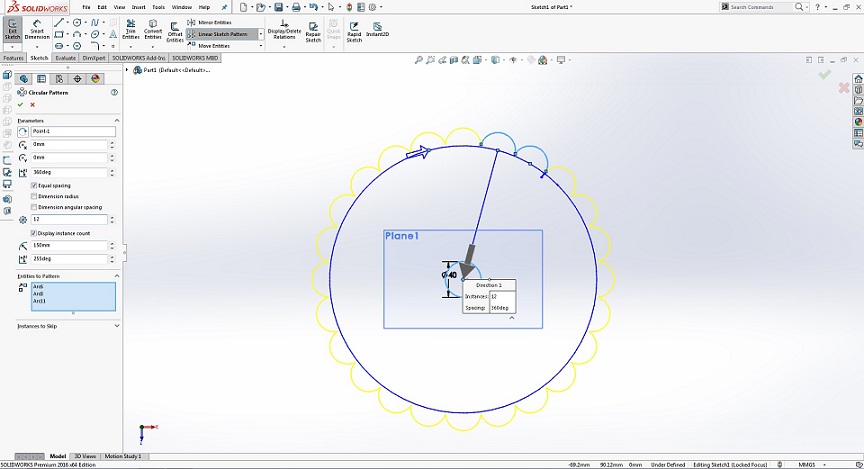Click the Circular Pattern help icon

115,93
